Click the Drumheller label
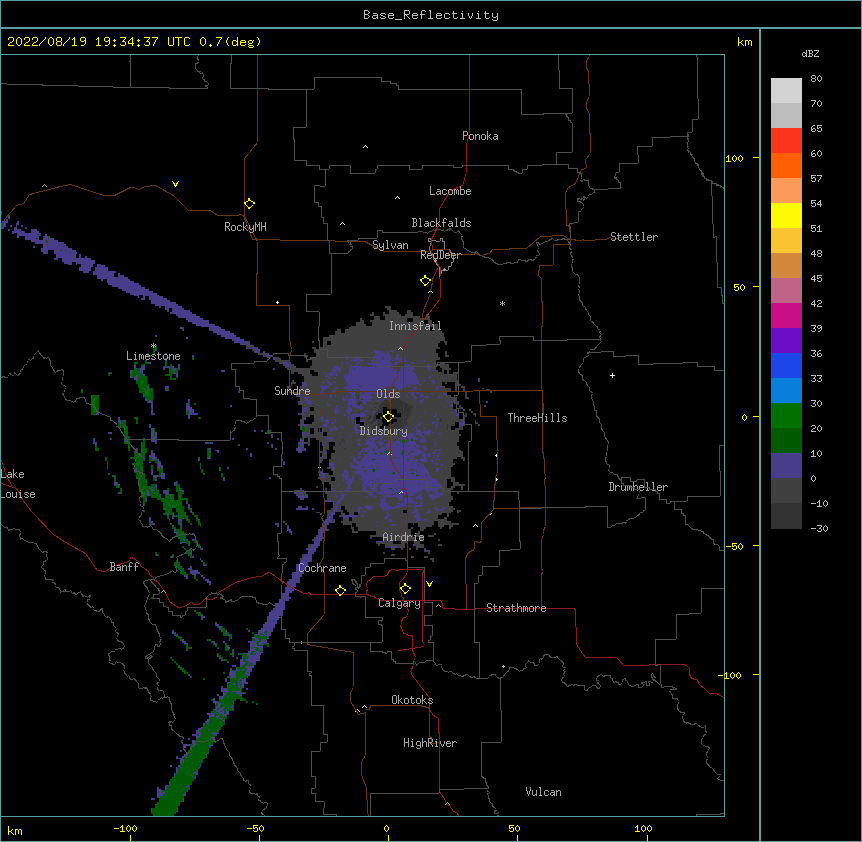 tap(638, 487)
